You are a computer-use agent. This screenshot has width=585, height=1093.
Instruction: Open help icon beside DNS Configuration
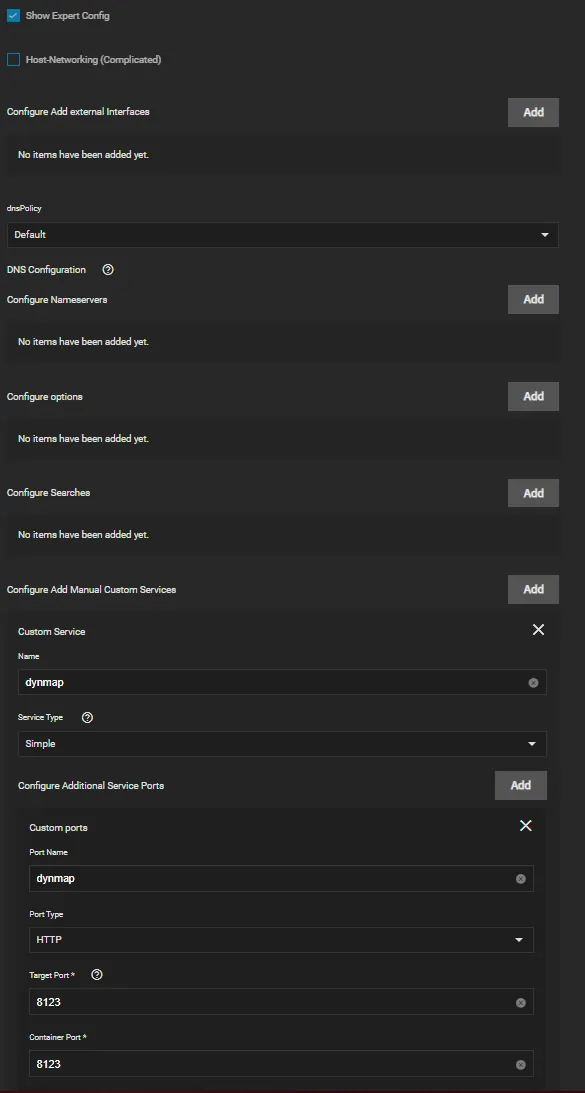pos(108,270)
